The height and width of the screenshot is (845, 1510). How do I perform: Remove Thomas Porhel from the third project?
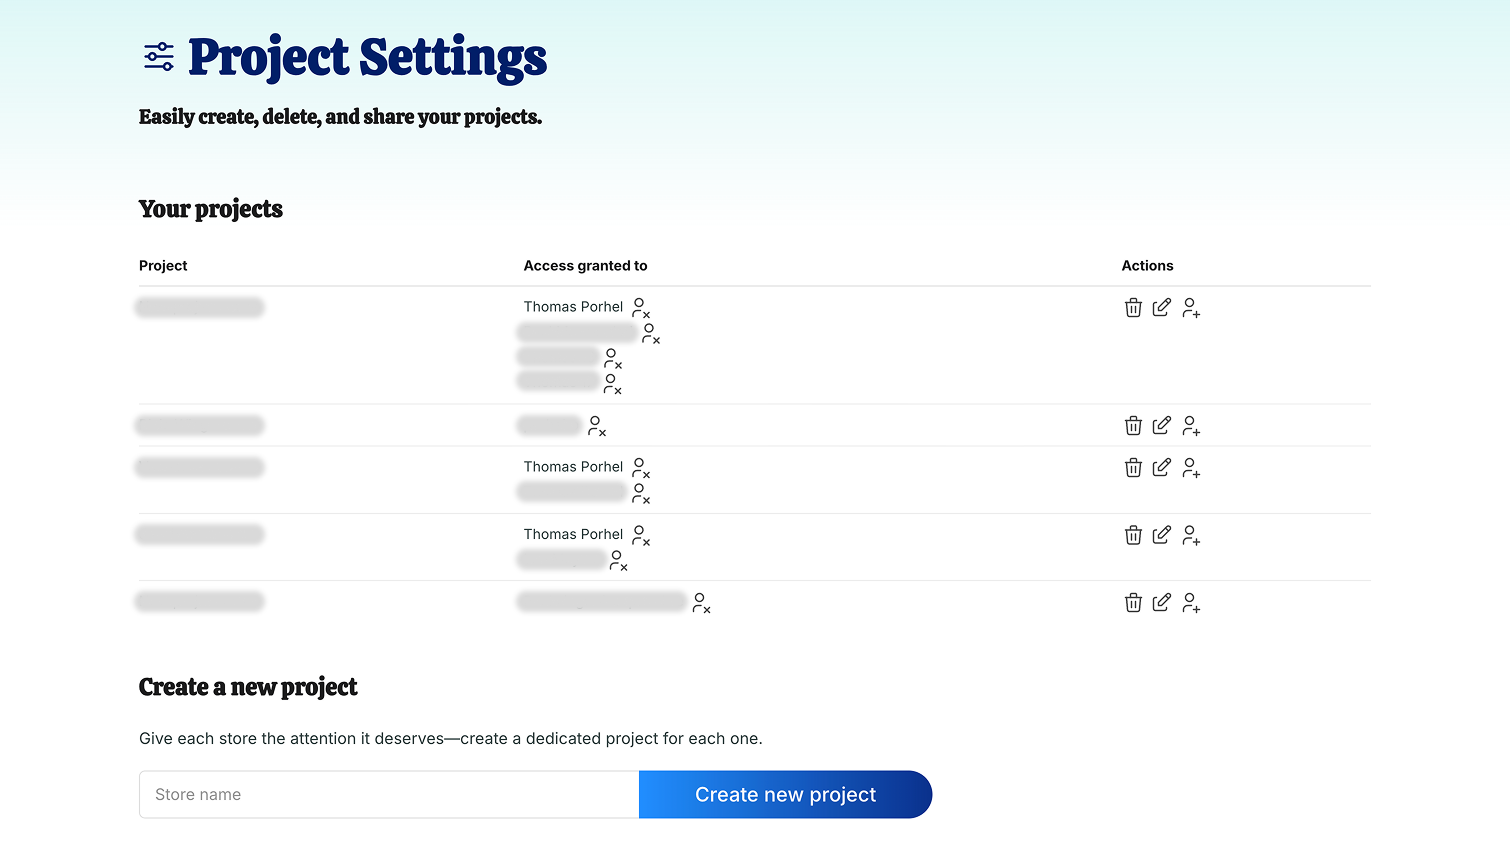point(641,468)
